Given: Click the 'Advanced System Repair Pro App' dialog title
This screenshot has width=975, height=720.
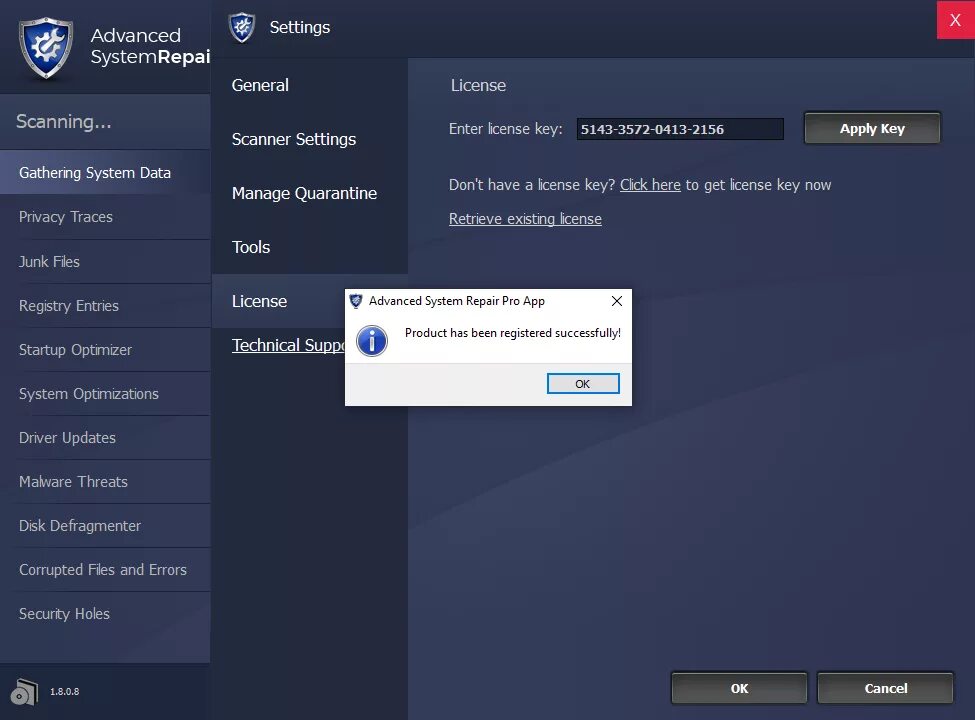Looking at the screenshot, I should 456,301.
